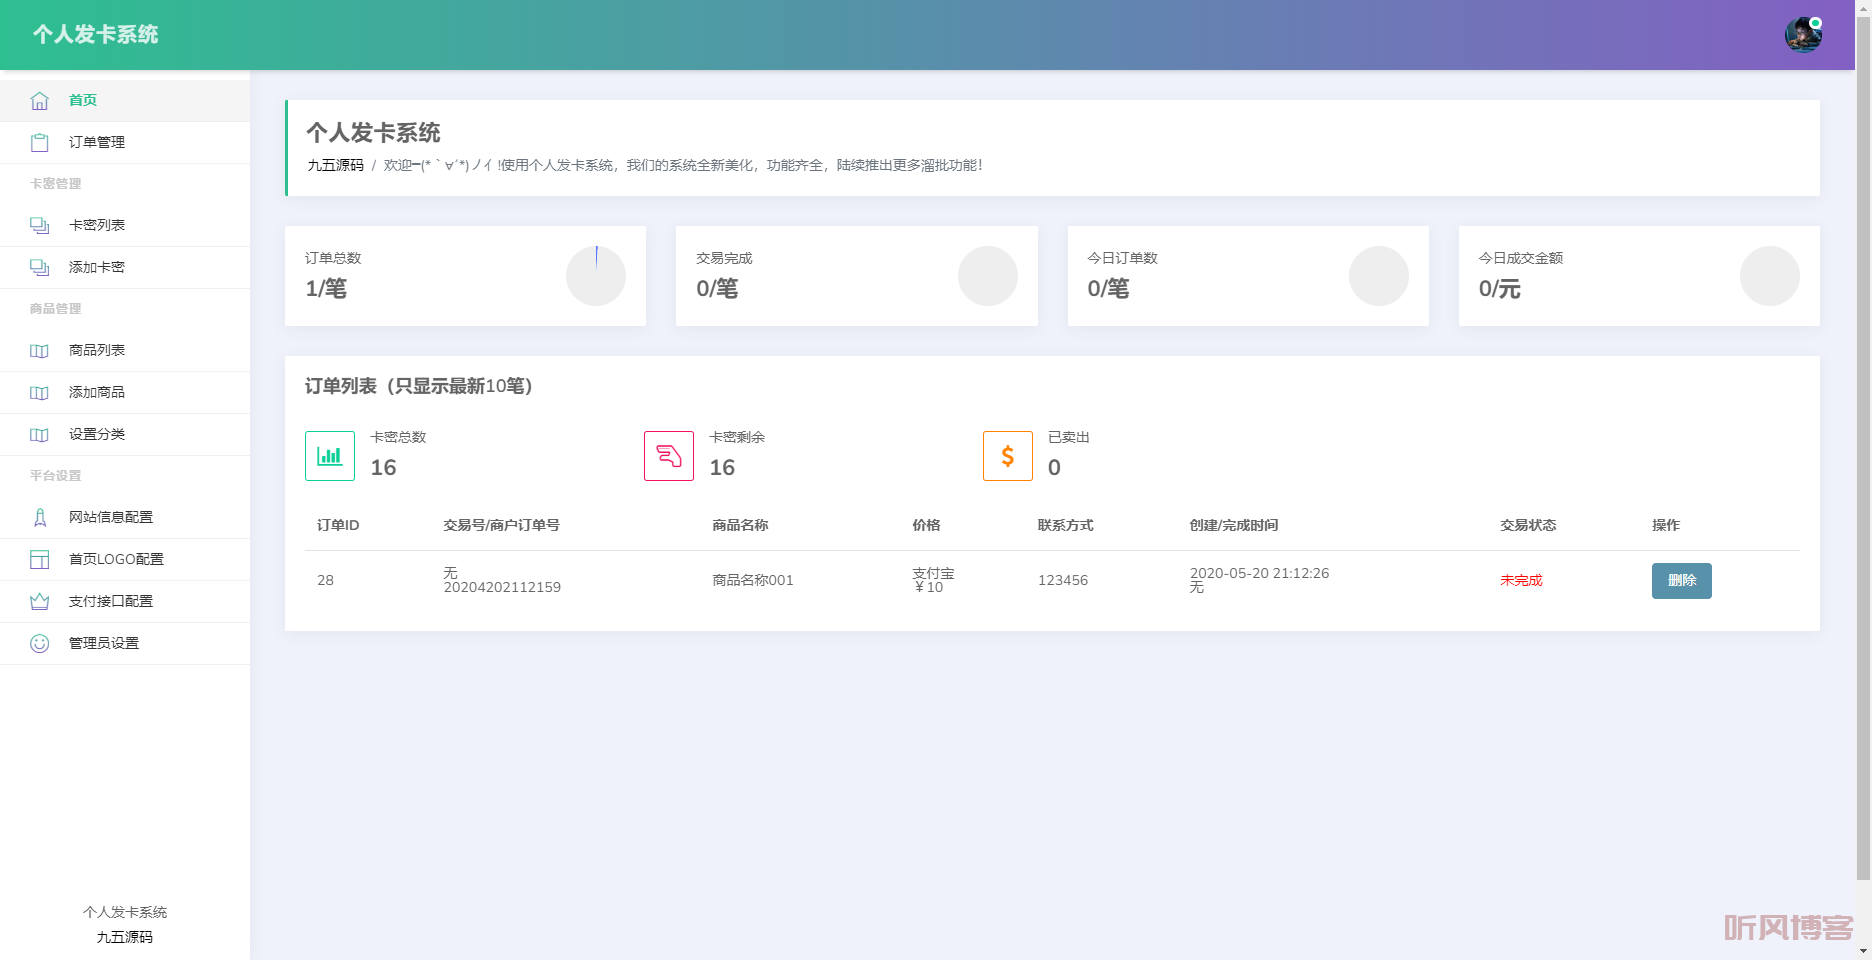Image resolution: width=1872 pixels, height=960 pixels.
Task: Select the 首页LOGO配置 layout icon
Action: 39,559
